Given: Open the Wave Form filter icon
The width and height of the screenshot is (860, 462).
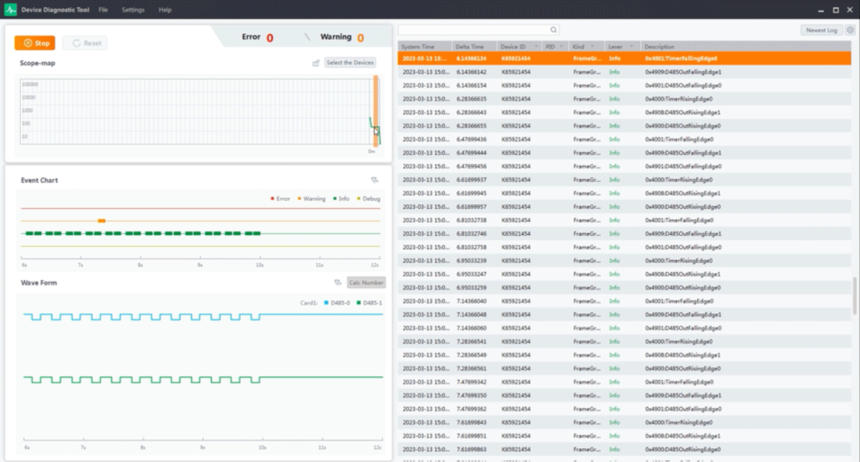Looking at the screenshot, I should coord(337,283).
